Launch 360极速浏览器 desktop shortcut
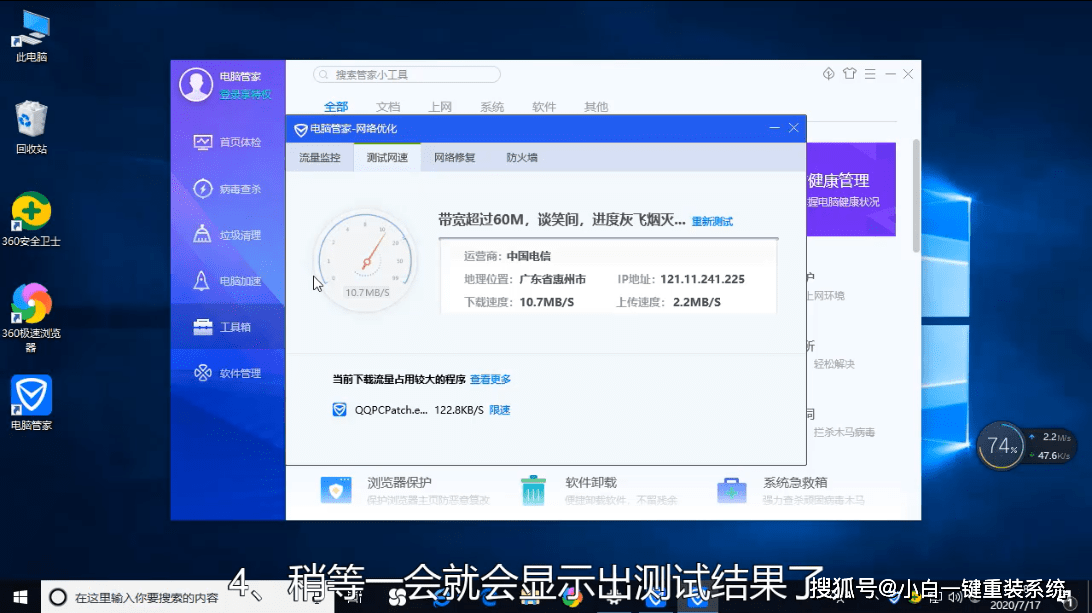This screenshot has width=1092, height=613. pyautogui.click(x=31, y=305)
